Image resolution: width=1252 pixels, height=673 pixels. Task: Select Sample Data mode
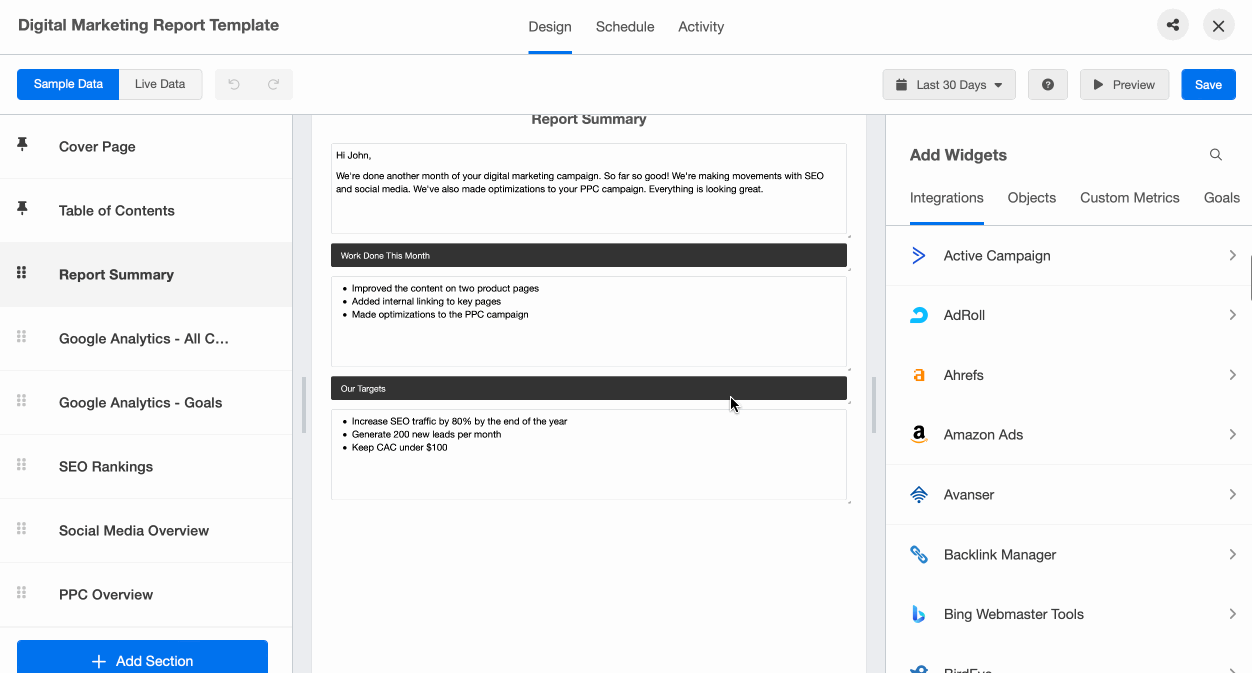coord(68,85)
